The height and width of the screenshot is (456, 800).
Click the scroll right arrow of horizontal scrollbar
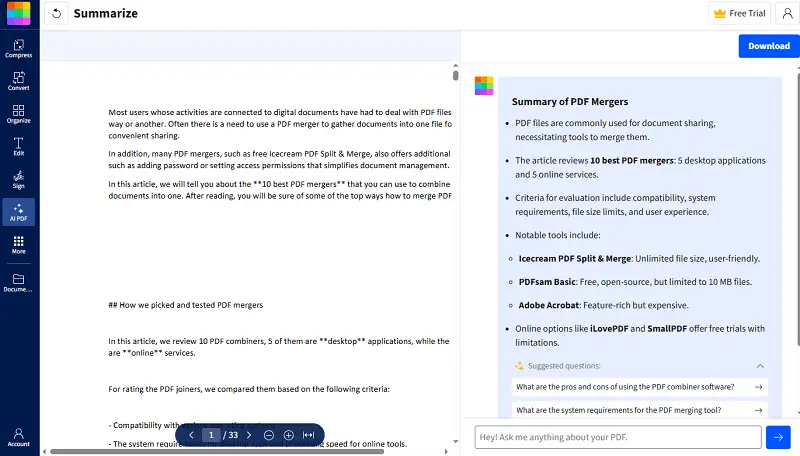point(446,451)
